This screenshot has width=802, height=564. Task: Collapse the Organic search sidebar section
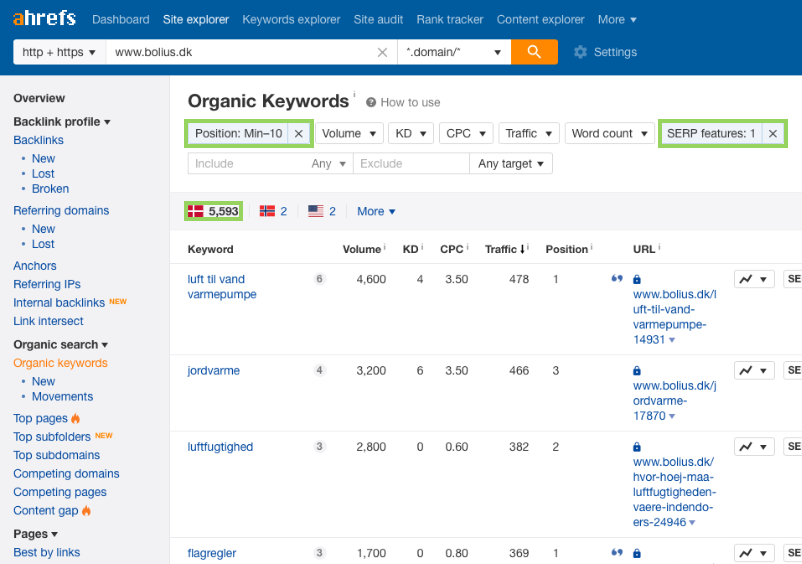click(x=60, y=345)
